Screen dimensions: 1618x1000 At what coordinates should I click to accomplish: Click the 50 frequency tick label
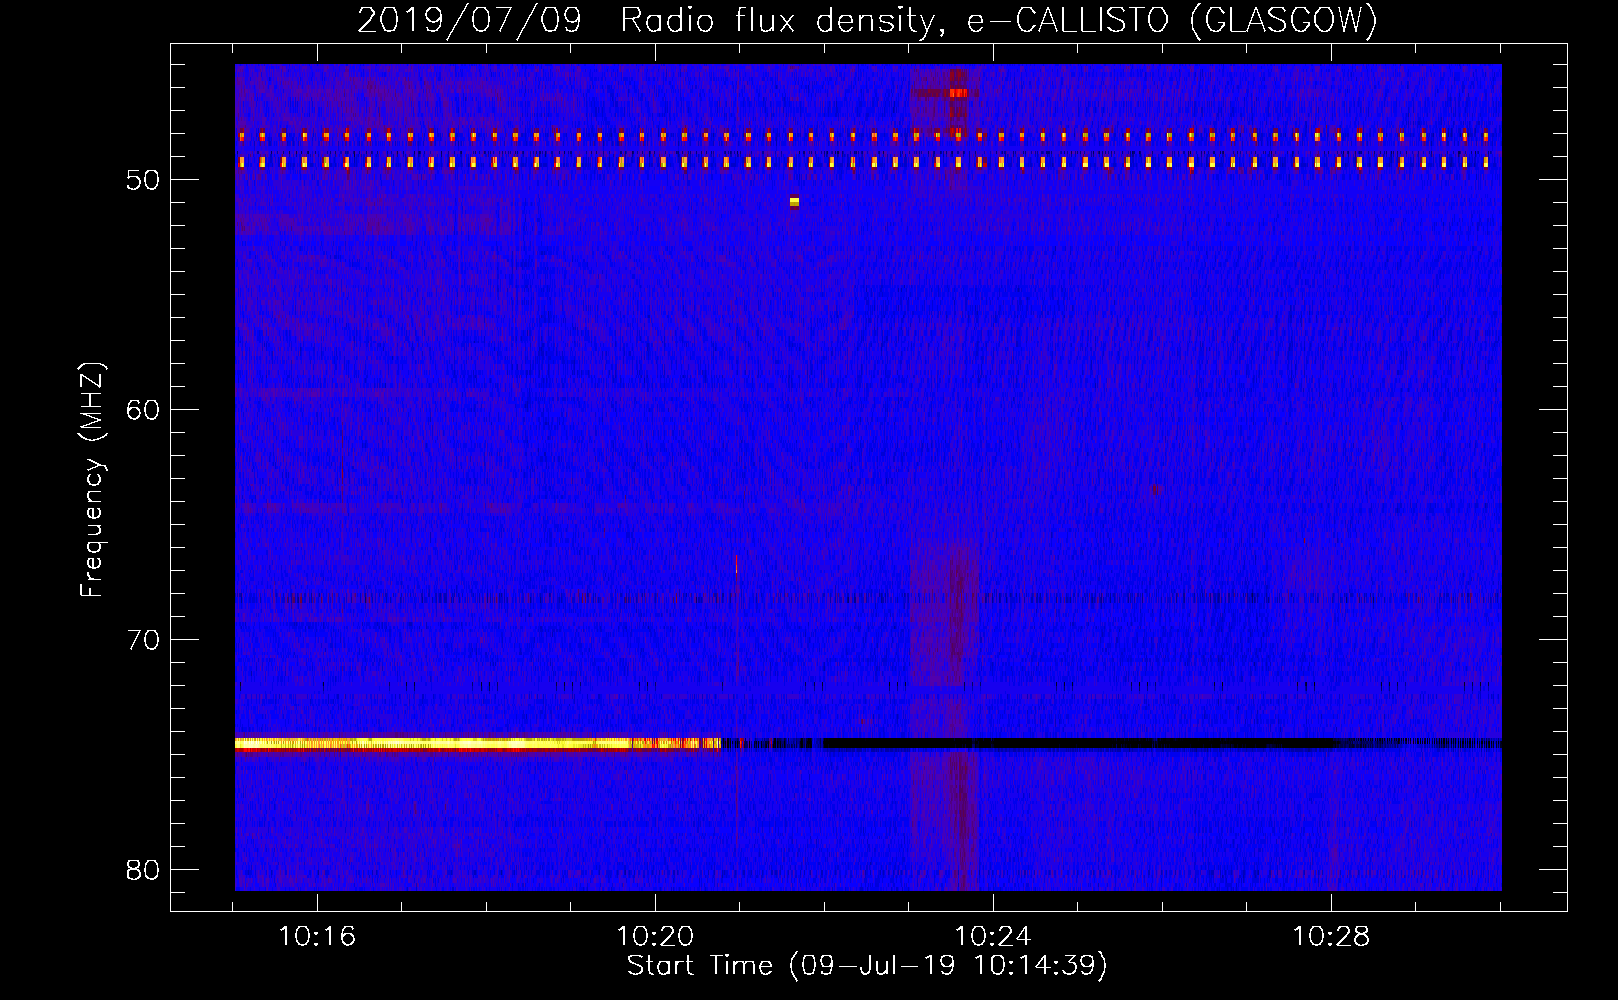point(143,180)
